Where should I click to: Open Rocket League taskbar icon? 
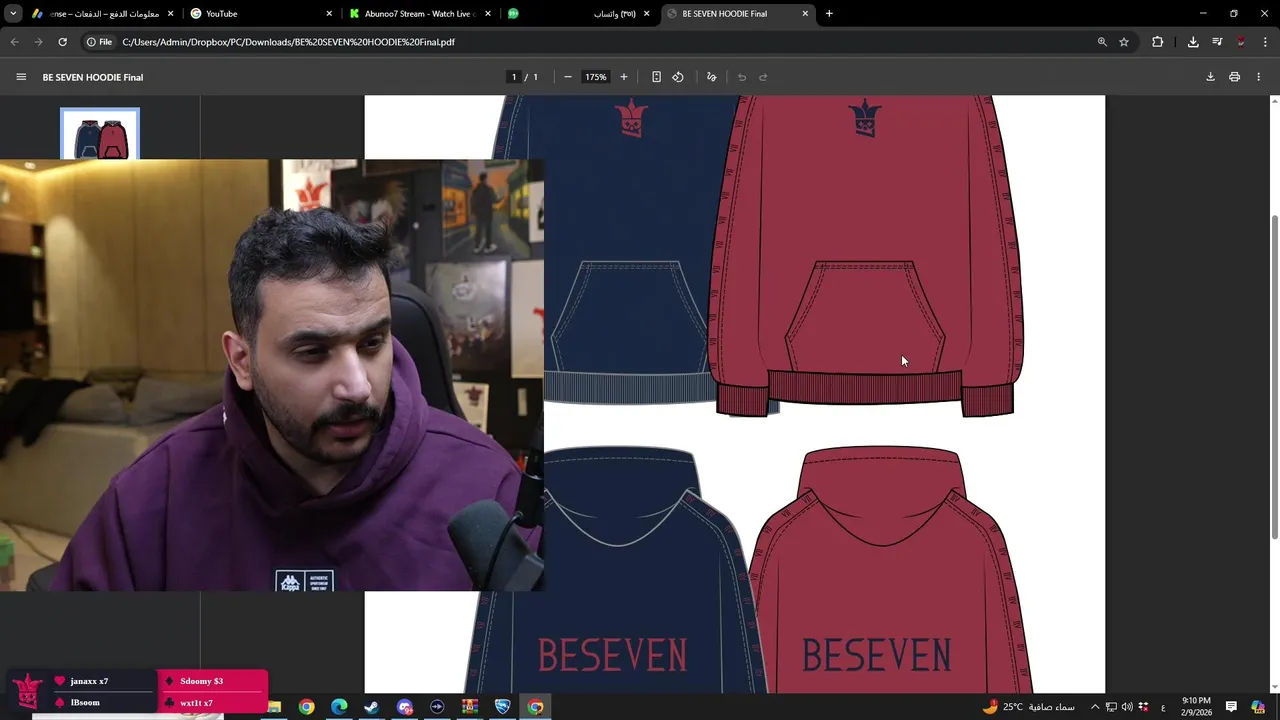click(503, 707)
